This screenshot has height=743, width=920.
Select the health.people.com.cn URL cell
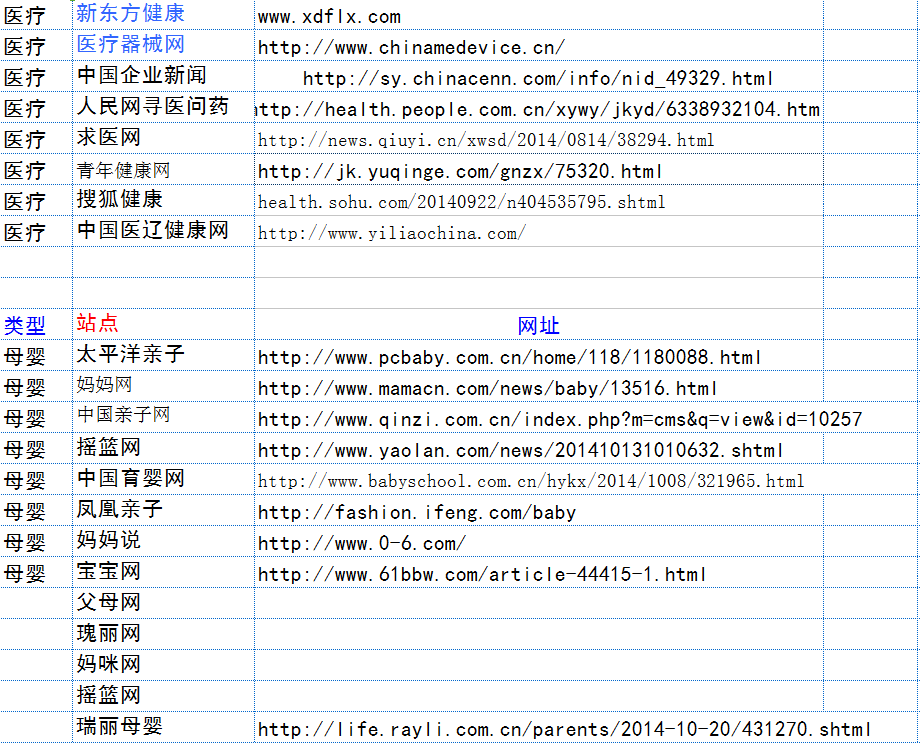click(539, 107)
